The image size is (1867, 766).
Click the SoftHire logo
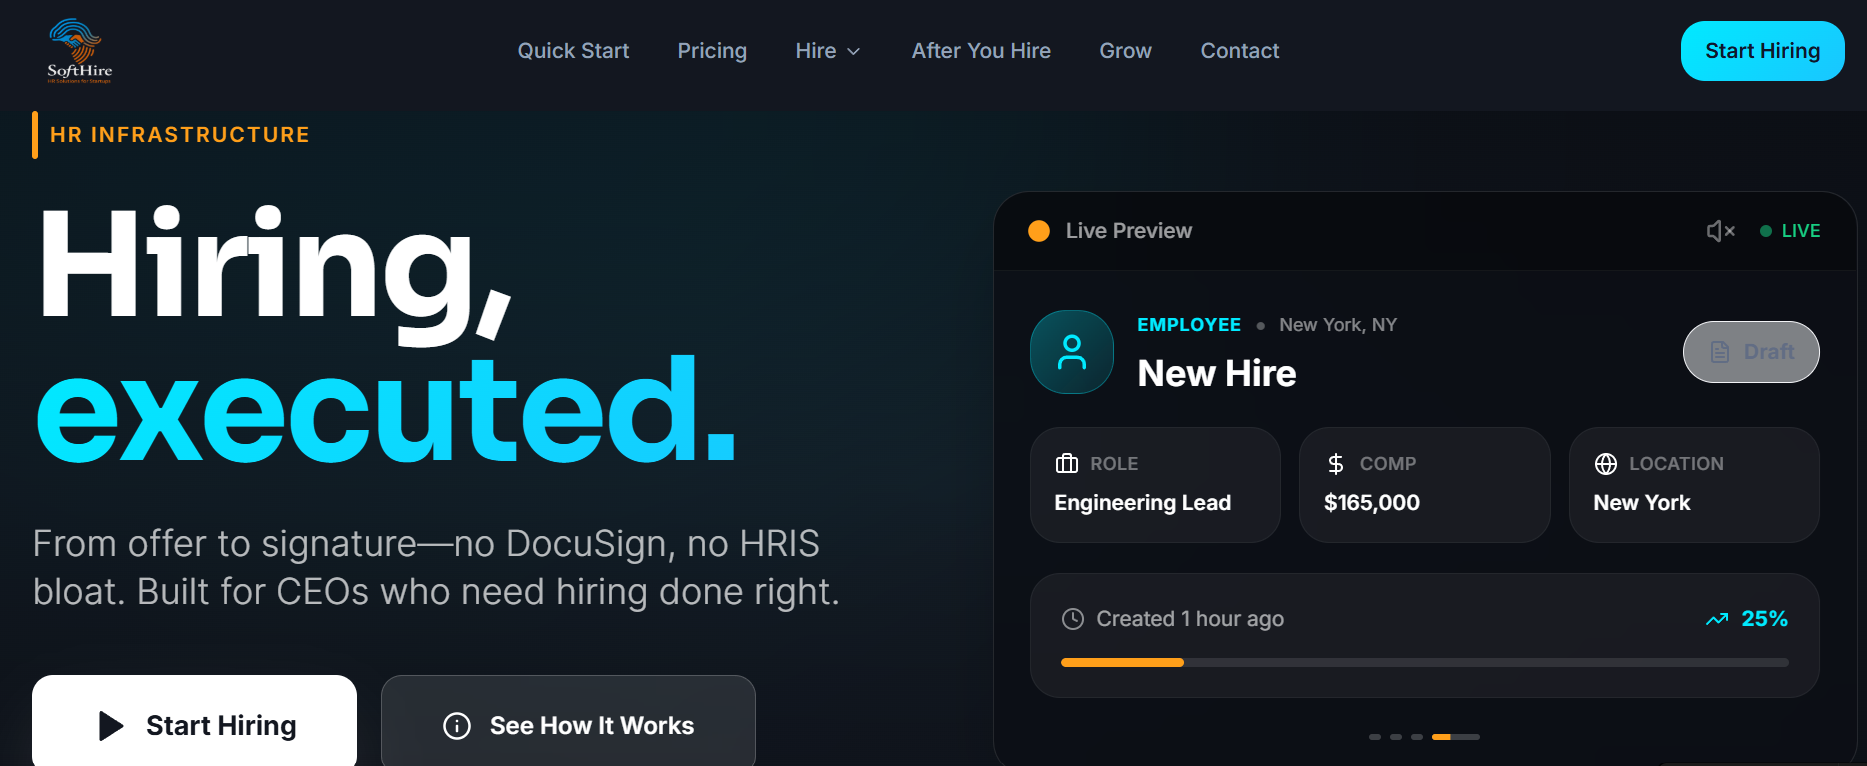[79, 51]
